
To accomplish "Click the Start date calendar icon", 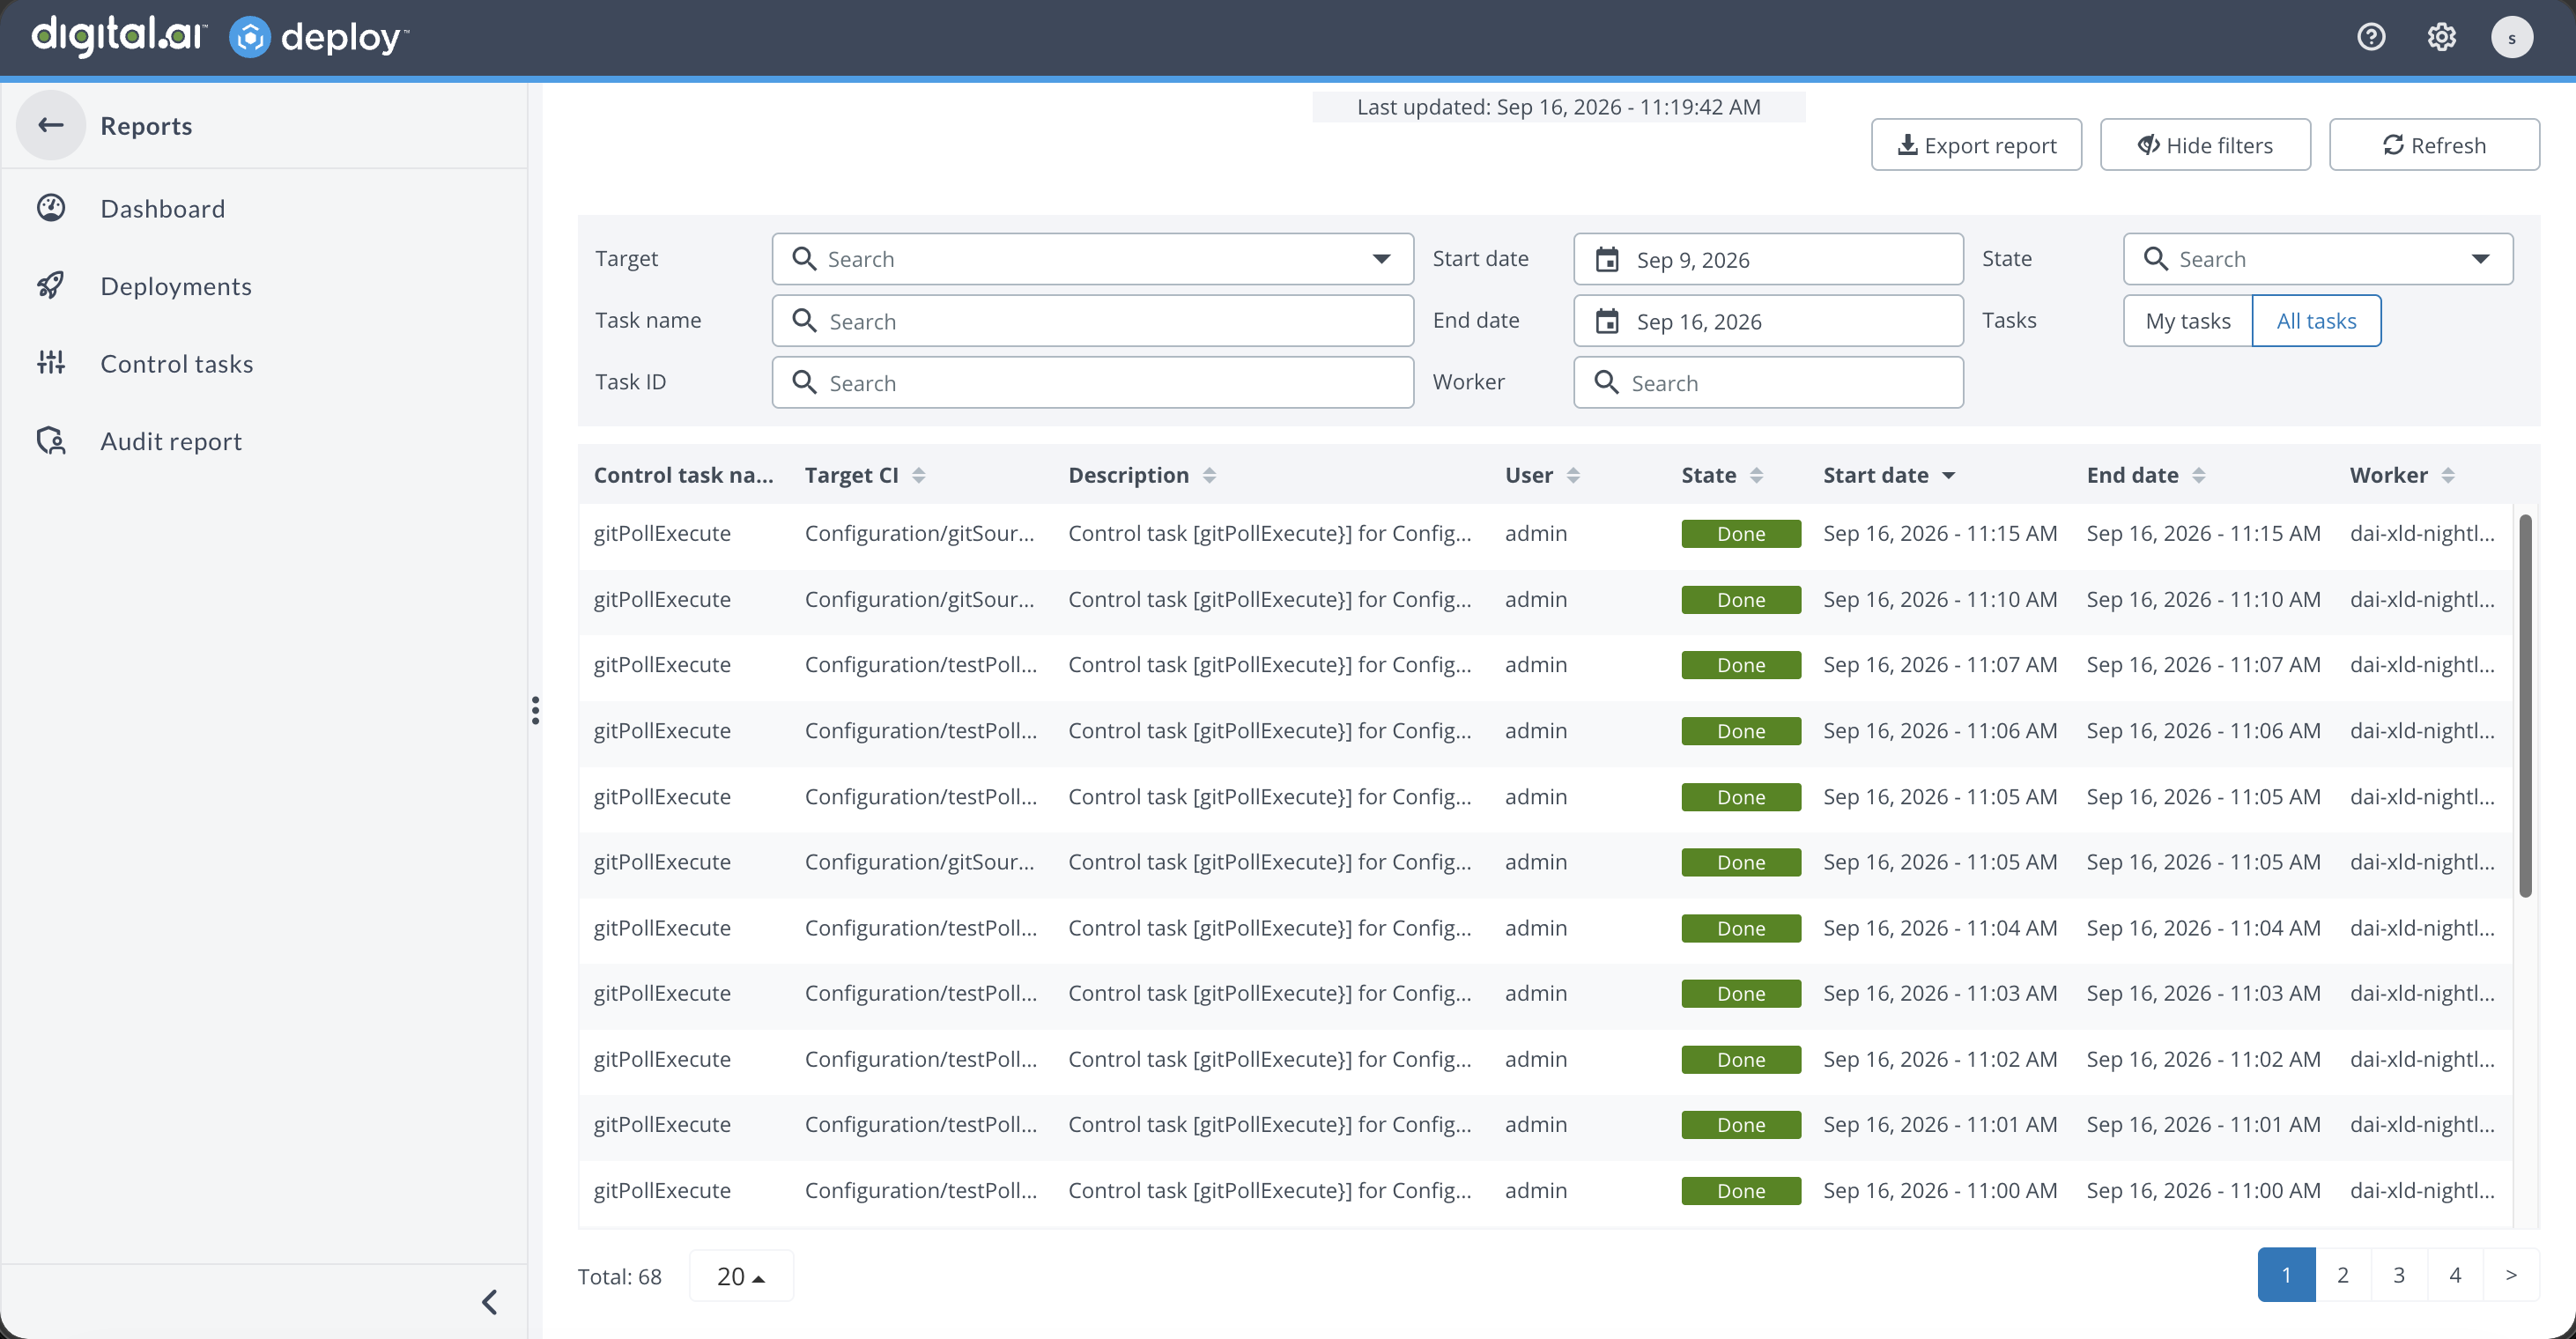I will pyautogui.click(x=1606, y=259).
